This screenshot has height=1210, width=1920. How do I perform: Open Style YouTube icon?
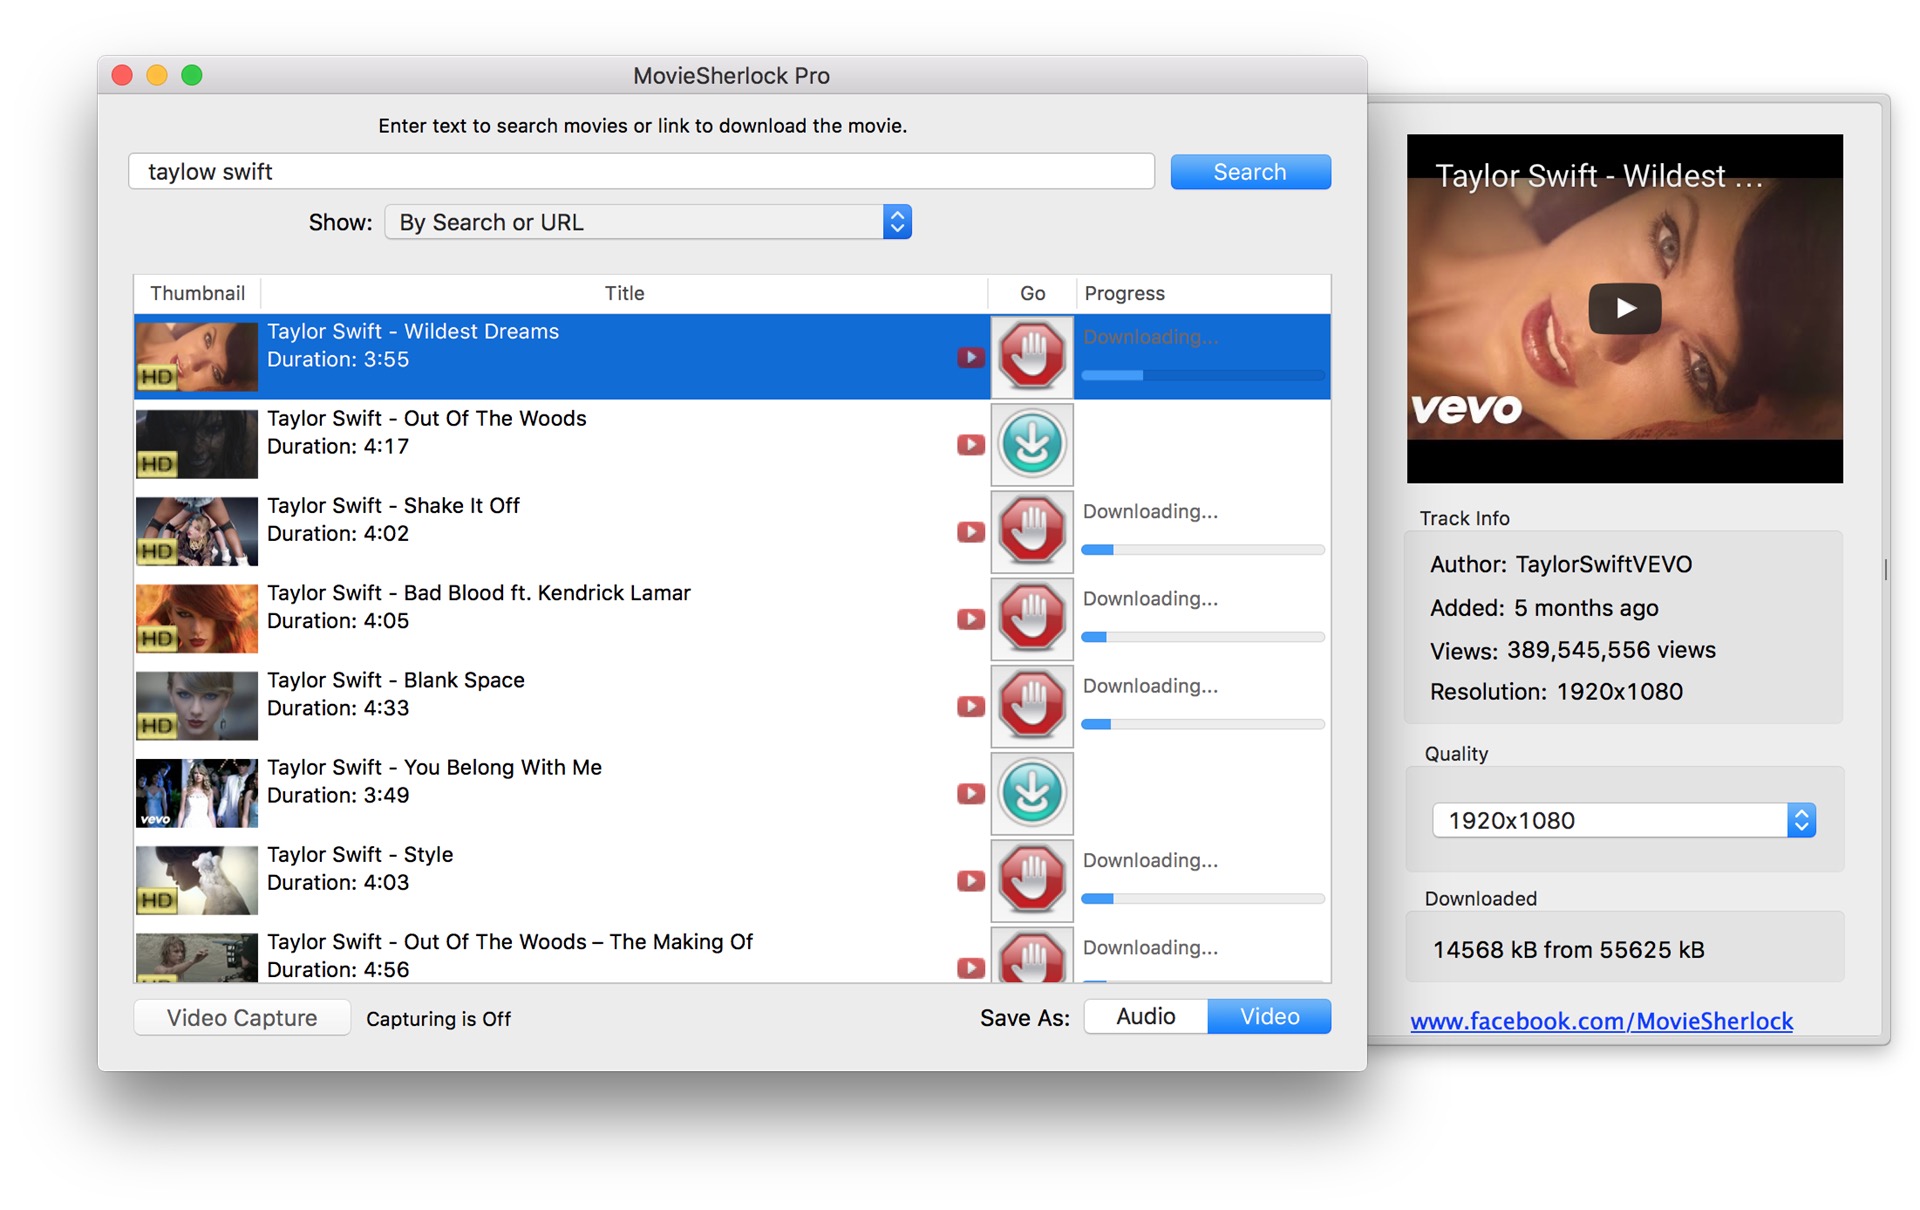(x=970, y=880)
